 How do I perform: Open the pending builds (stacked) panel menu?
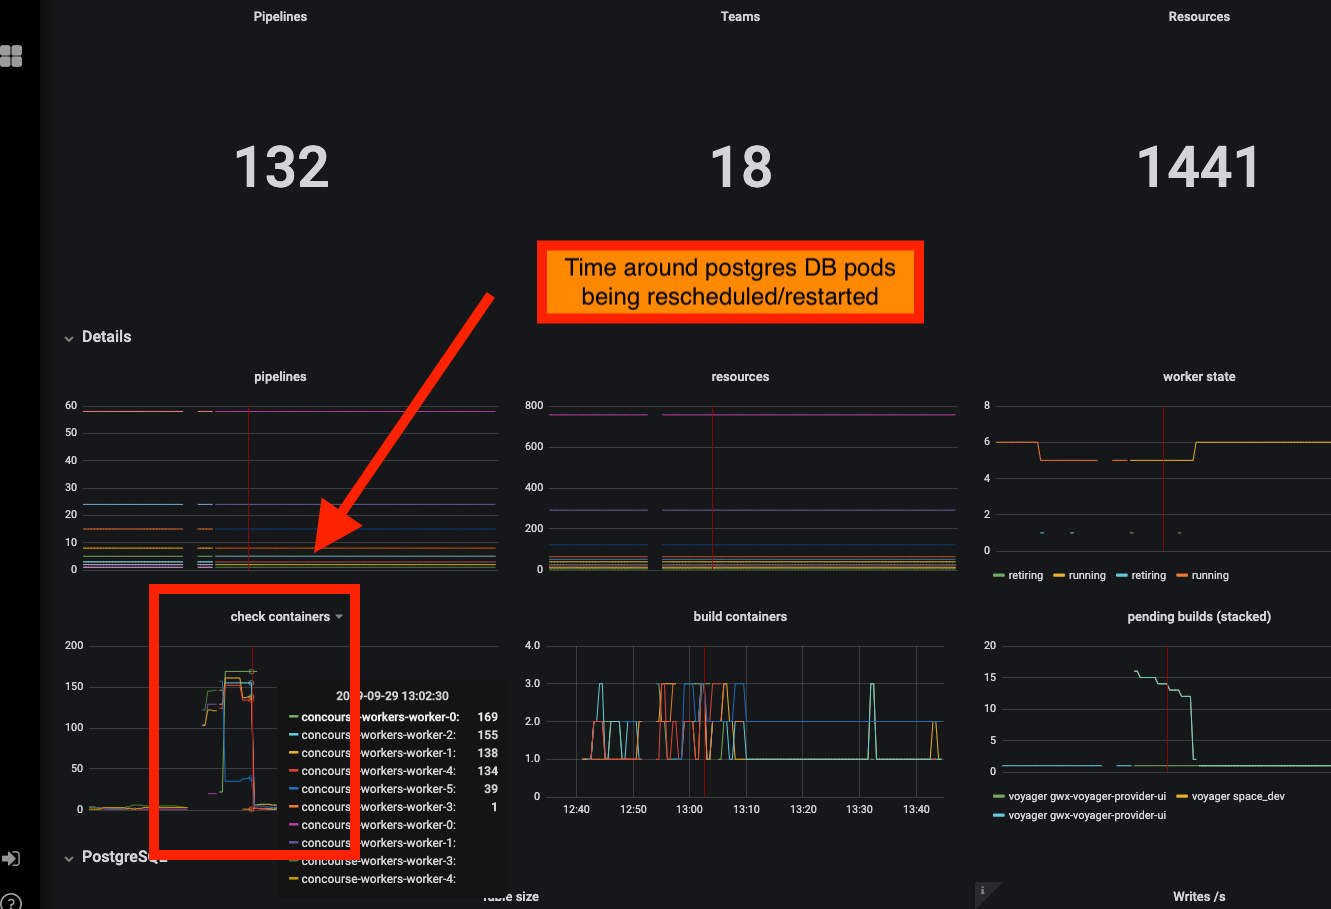[x=1199, y=616]
